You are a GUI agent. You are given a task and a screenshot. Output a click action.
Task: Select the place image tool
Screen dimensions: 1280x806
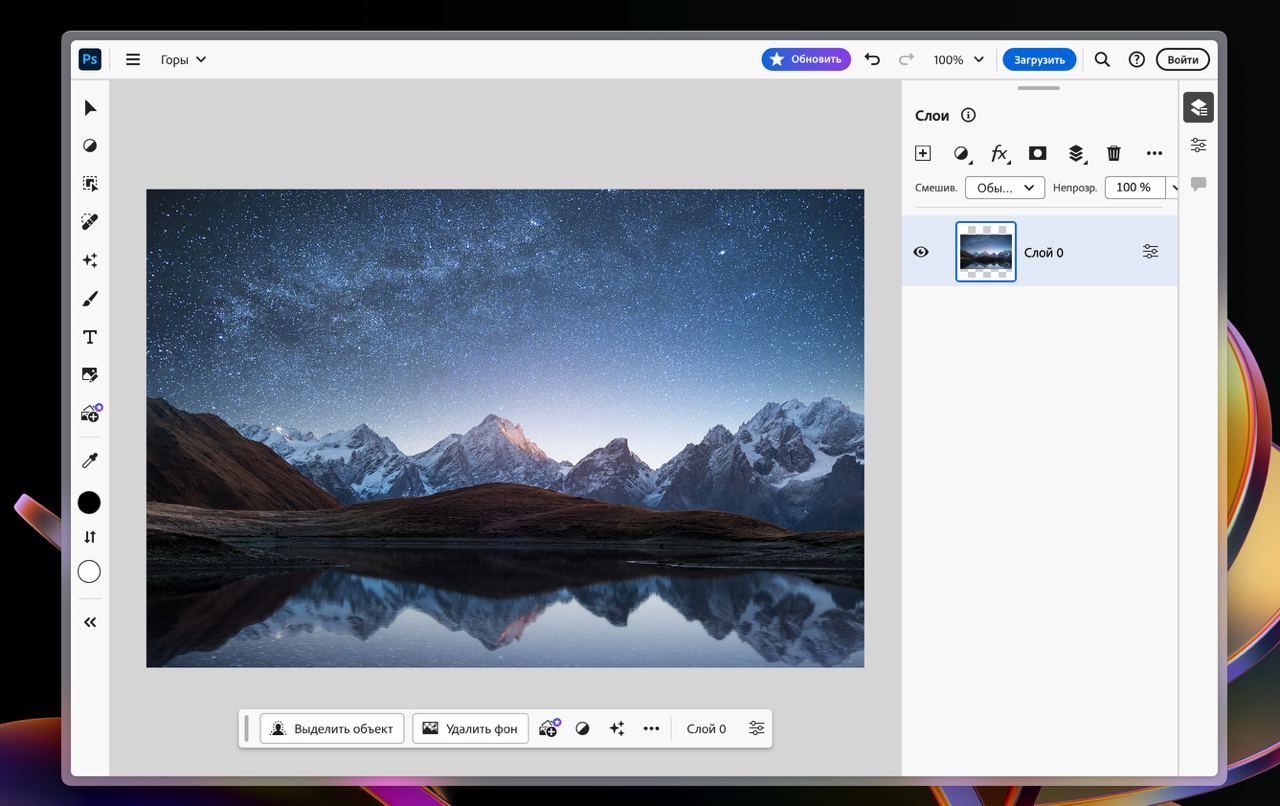pos(90,375)
